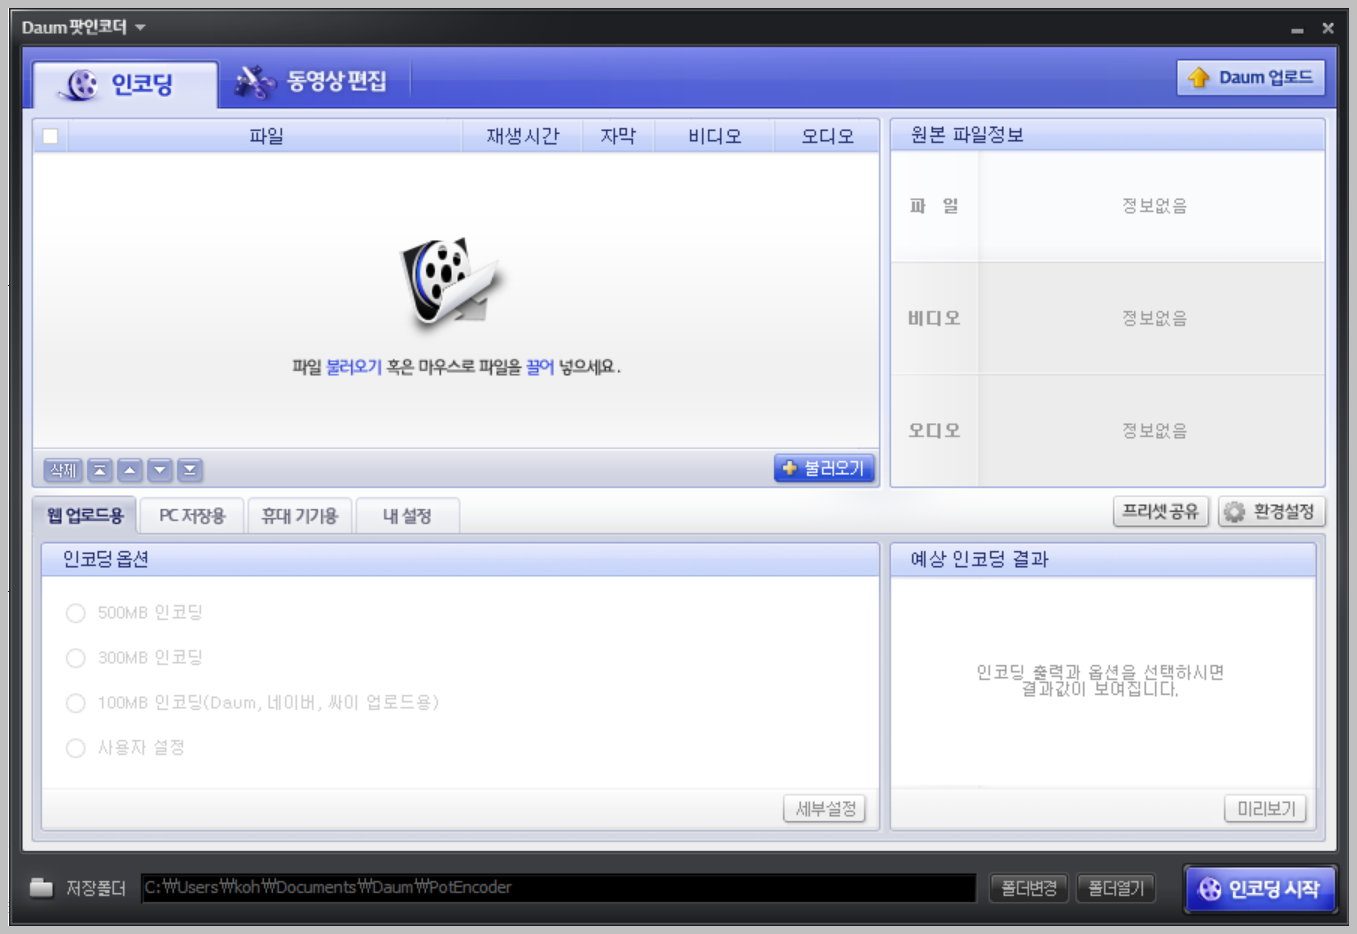Click the 오디오 row '정보없음' text
The image size is (1357, 934).
pyautogui.click(x=1154, y=431)
